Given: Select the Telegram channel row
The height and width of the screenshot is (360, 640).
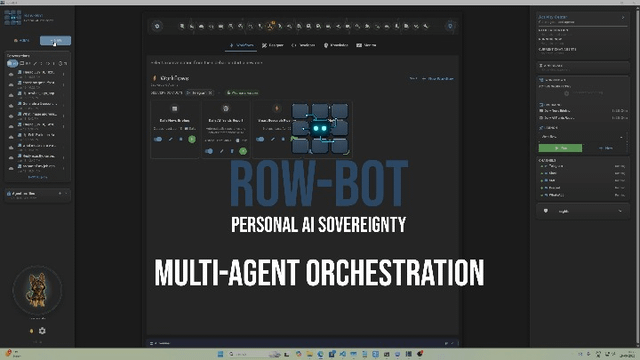Looking at the screenshot, I should (x=582, y=166).
